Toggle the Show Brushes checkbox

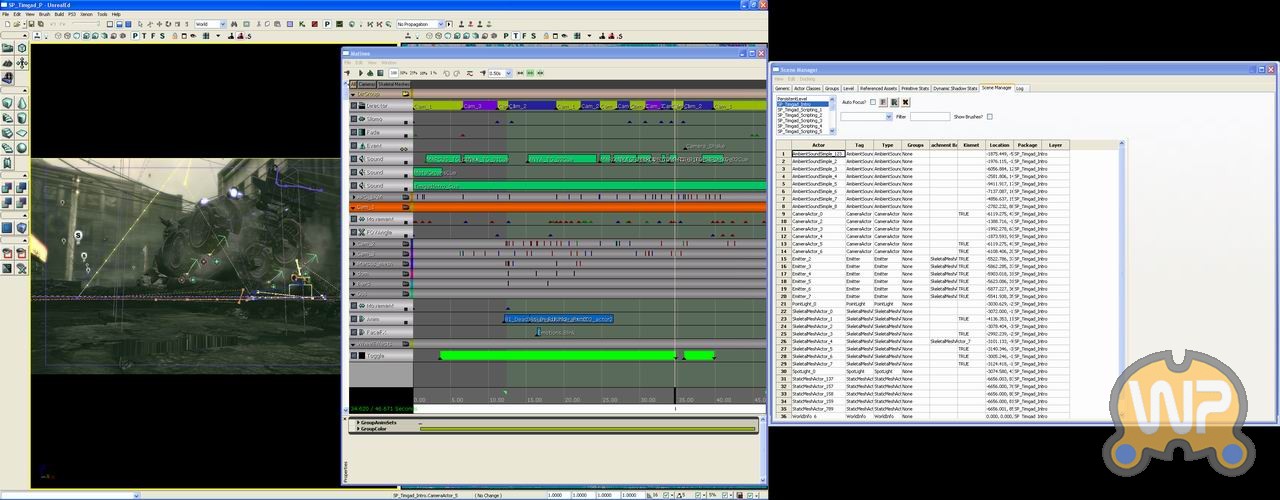tap(990, 117)
